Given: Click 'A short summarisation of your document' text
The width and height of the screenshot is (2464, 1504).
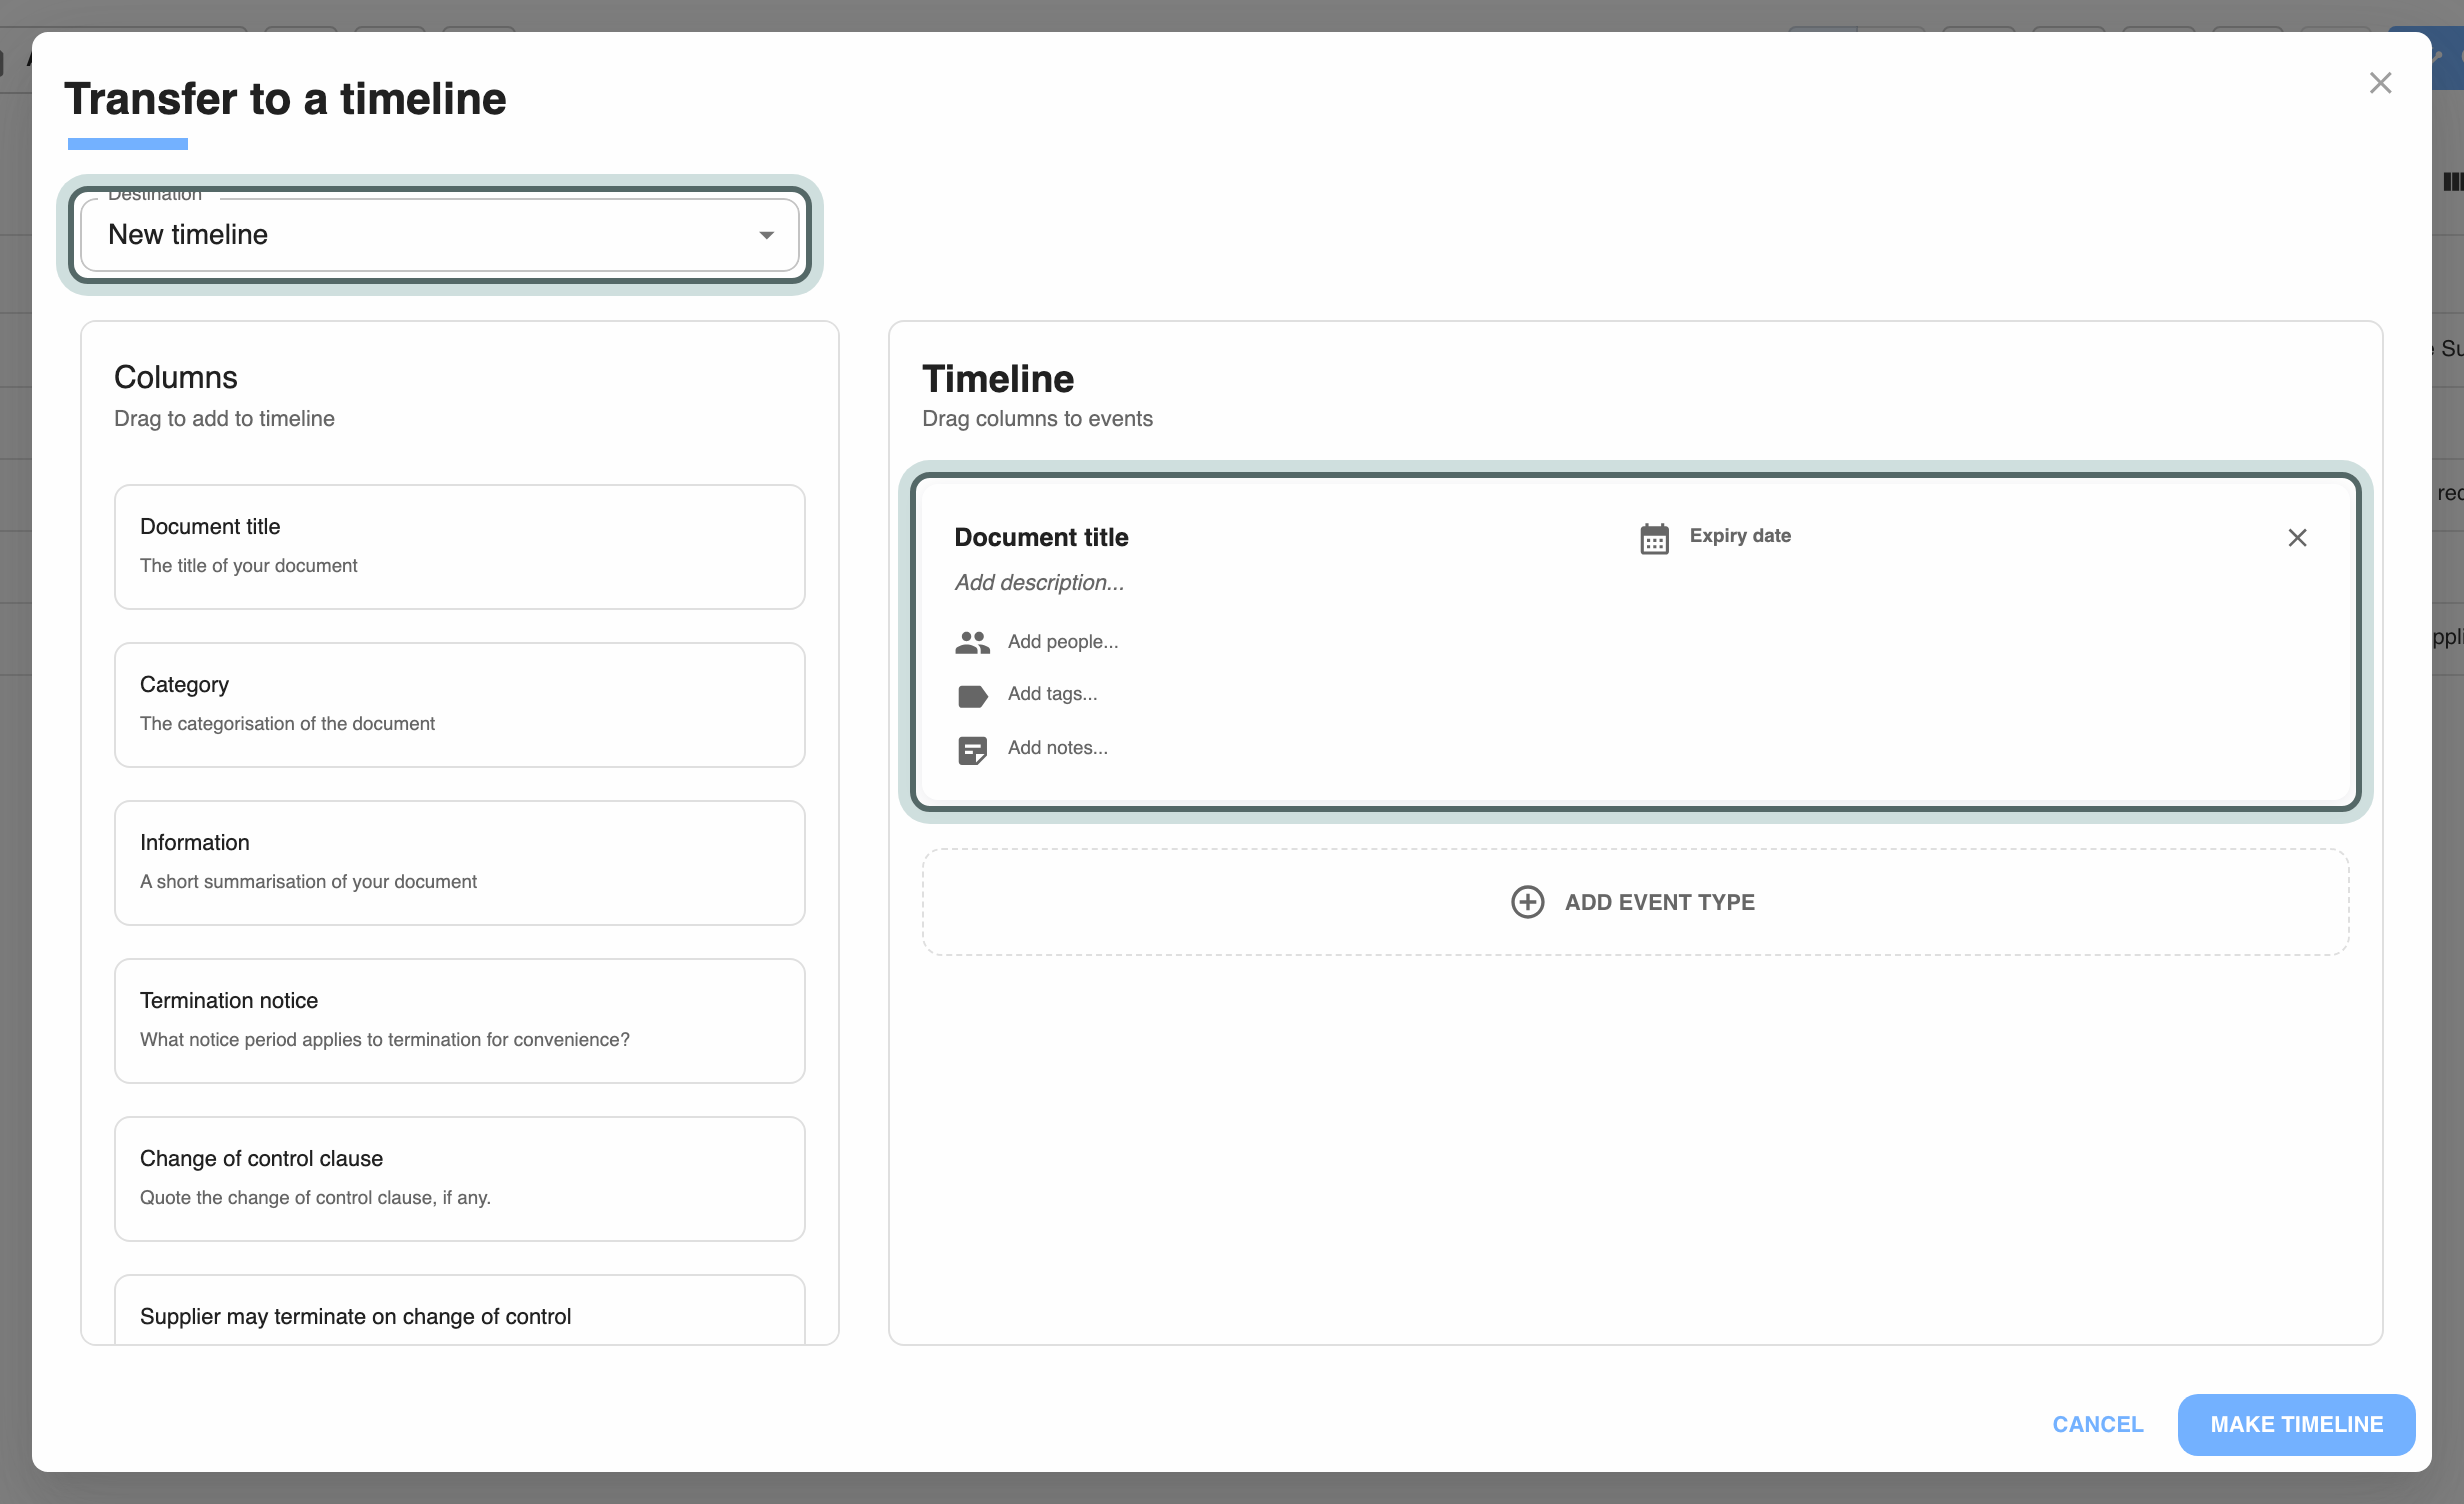Looking at the screenshot, I should [x=308, y=881].
